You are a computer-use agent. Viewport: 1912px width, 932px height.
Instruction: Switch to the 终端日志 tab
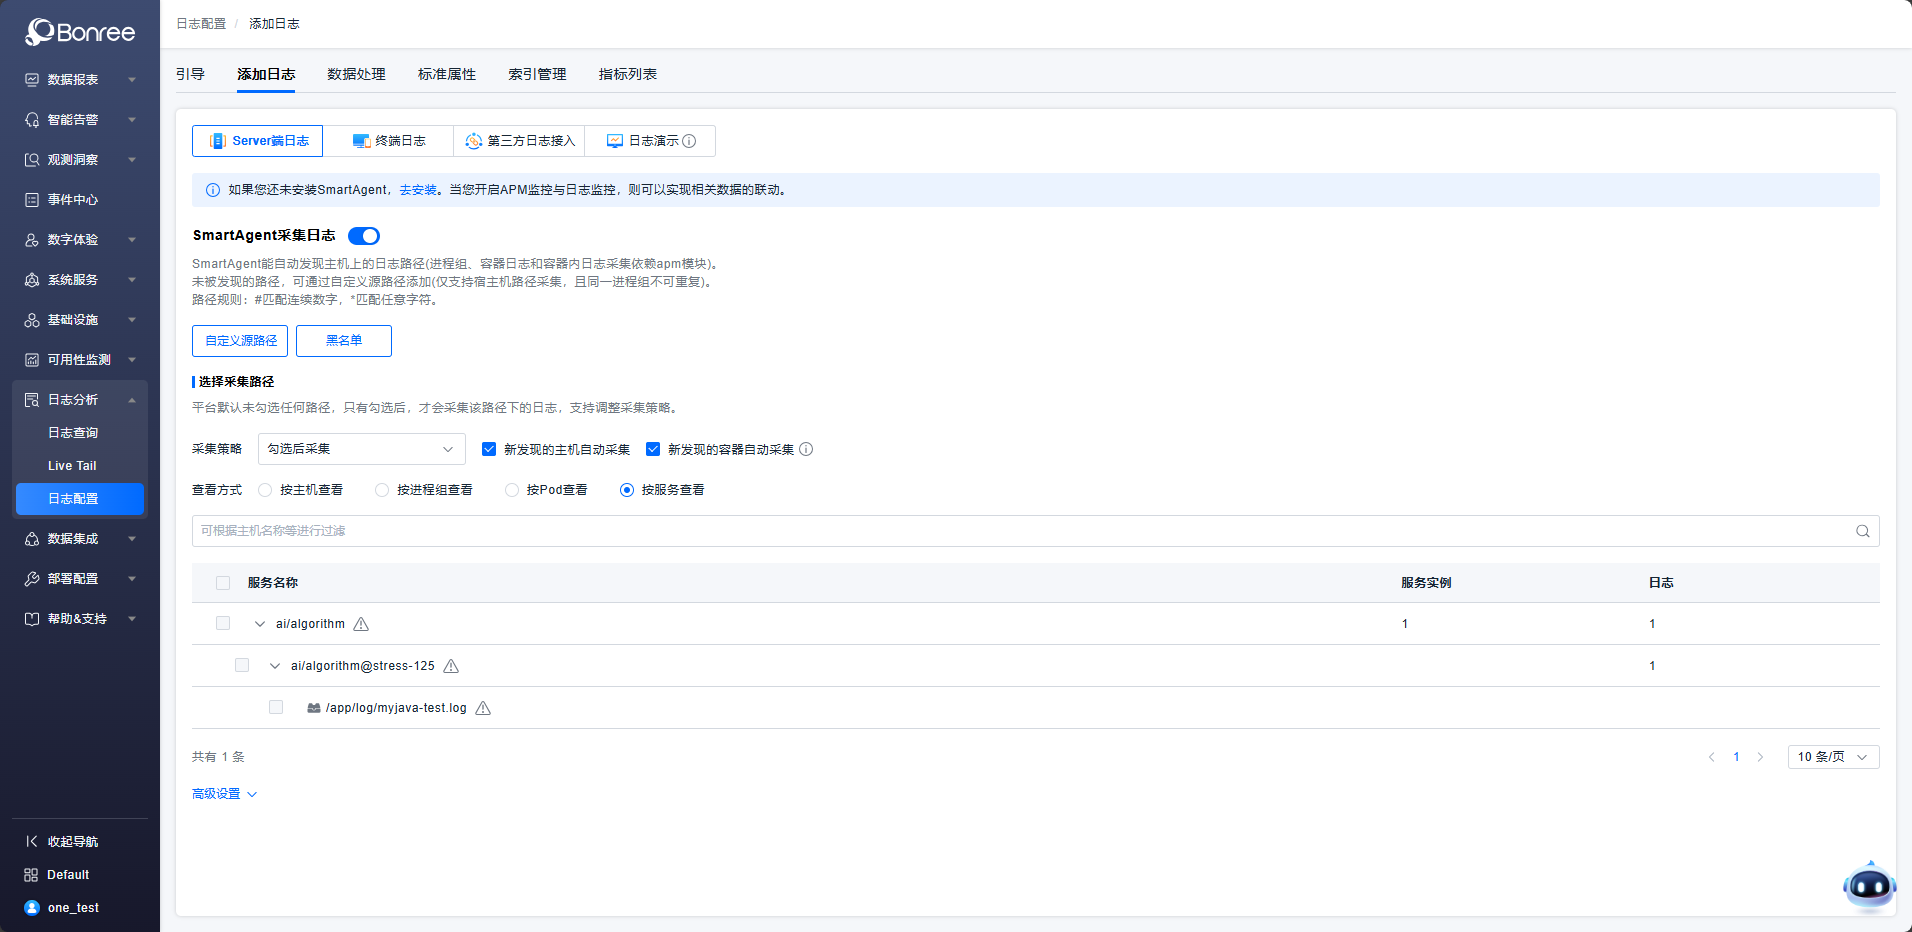point(389,141)
